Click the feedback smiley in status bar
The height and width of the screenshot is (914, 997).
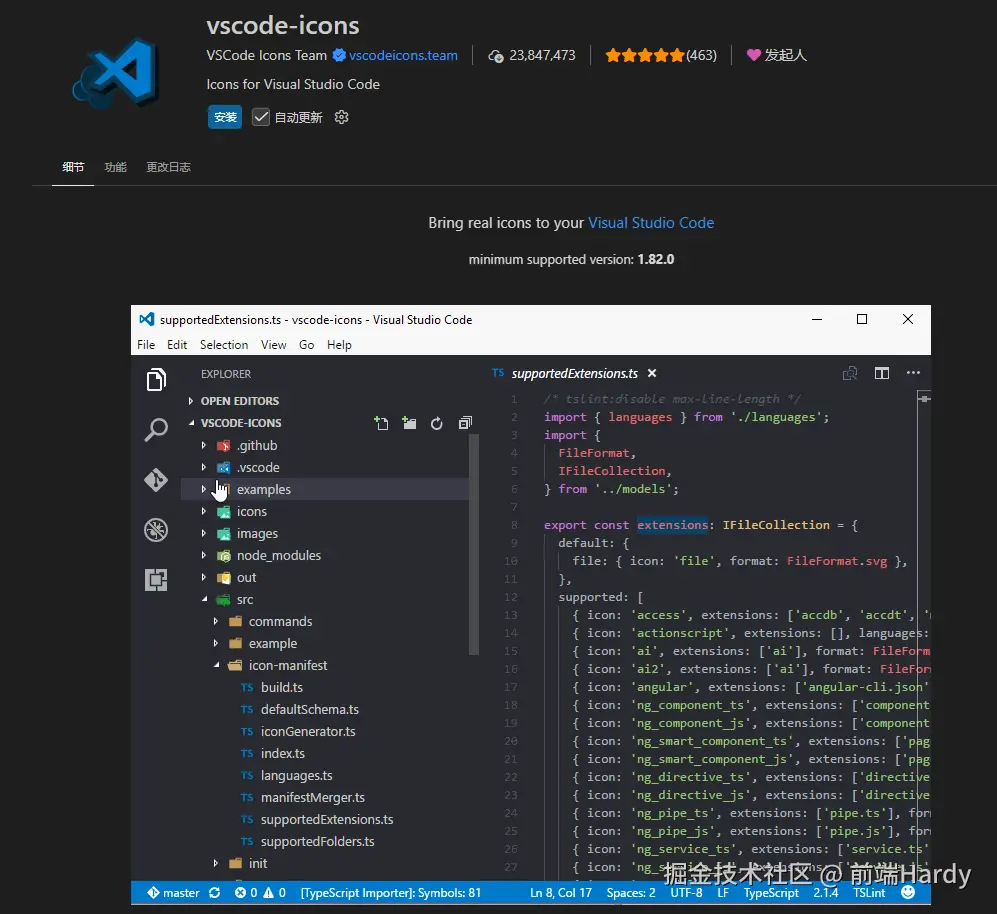[908, 892]
